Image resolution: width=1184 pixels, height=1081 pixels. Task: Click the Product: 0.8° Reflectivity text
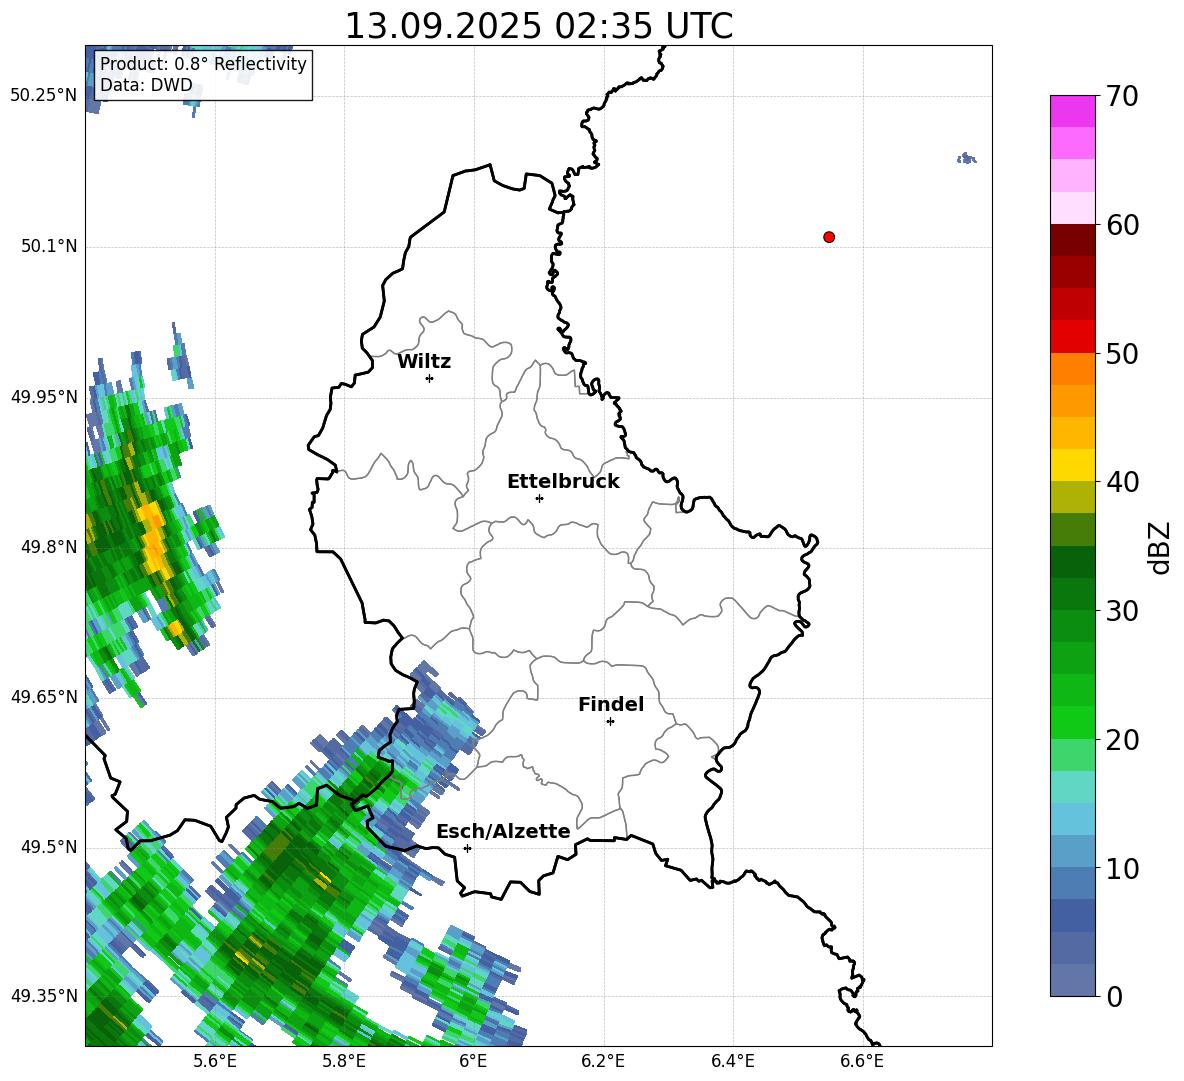203,64
